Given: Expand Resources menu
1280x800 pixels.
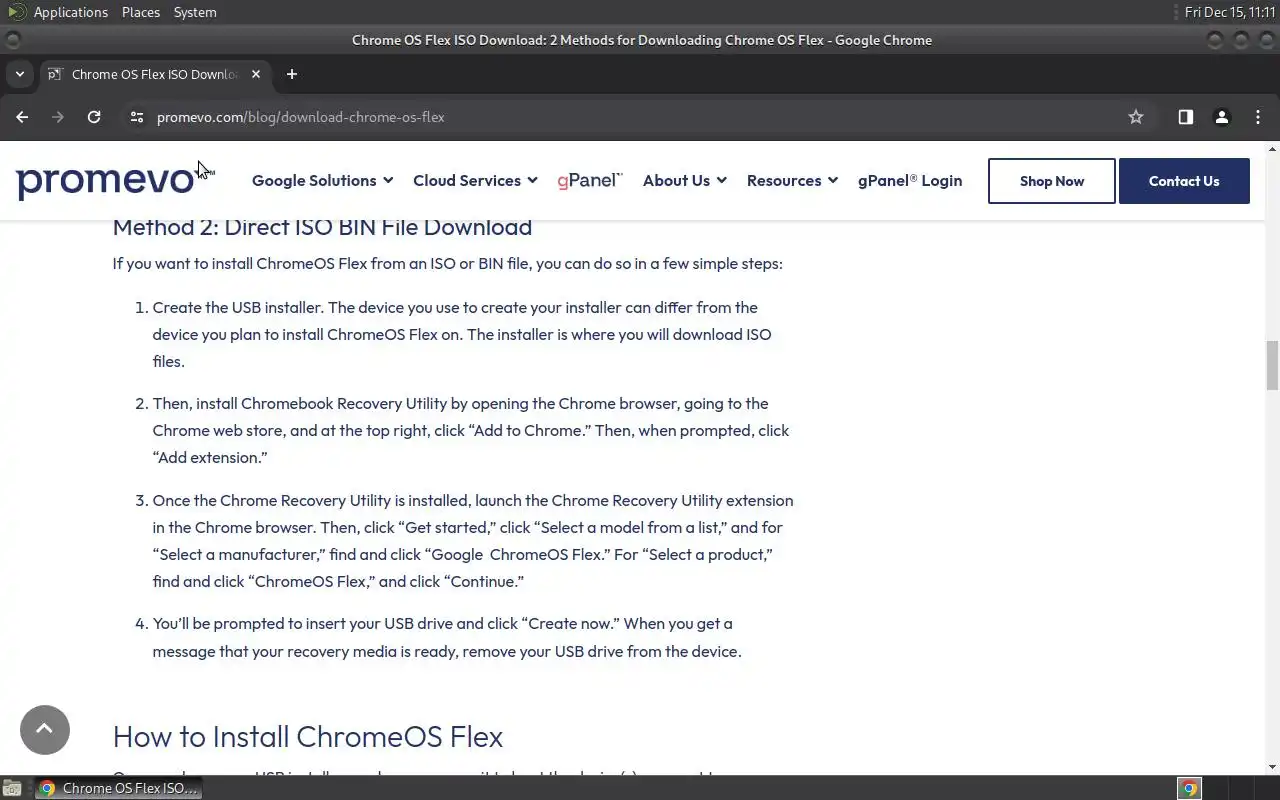Looking at the screenshot, I should click(791, 181).
